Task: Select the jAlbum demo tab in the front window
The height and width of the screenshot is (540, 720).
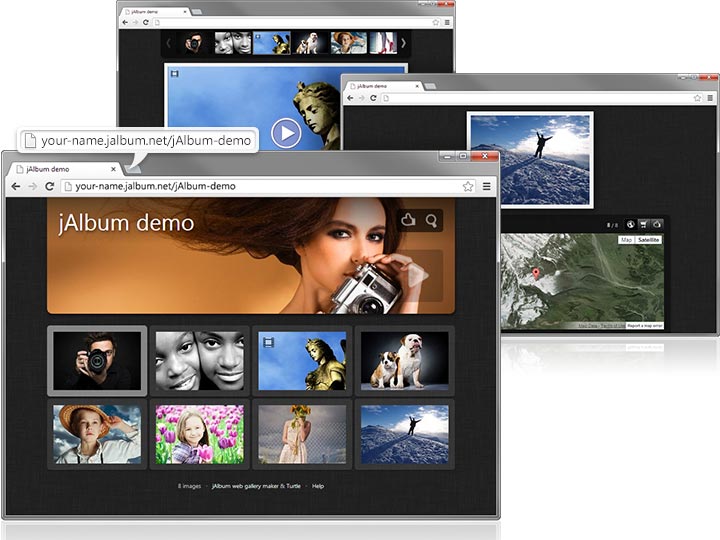Action: pos(64,169)
